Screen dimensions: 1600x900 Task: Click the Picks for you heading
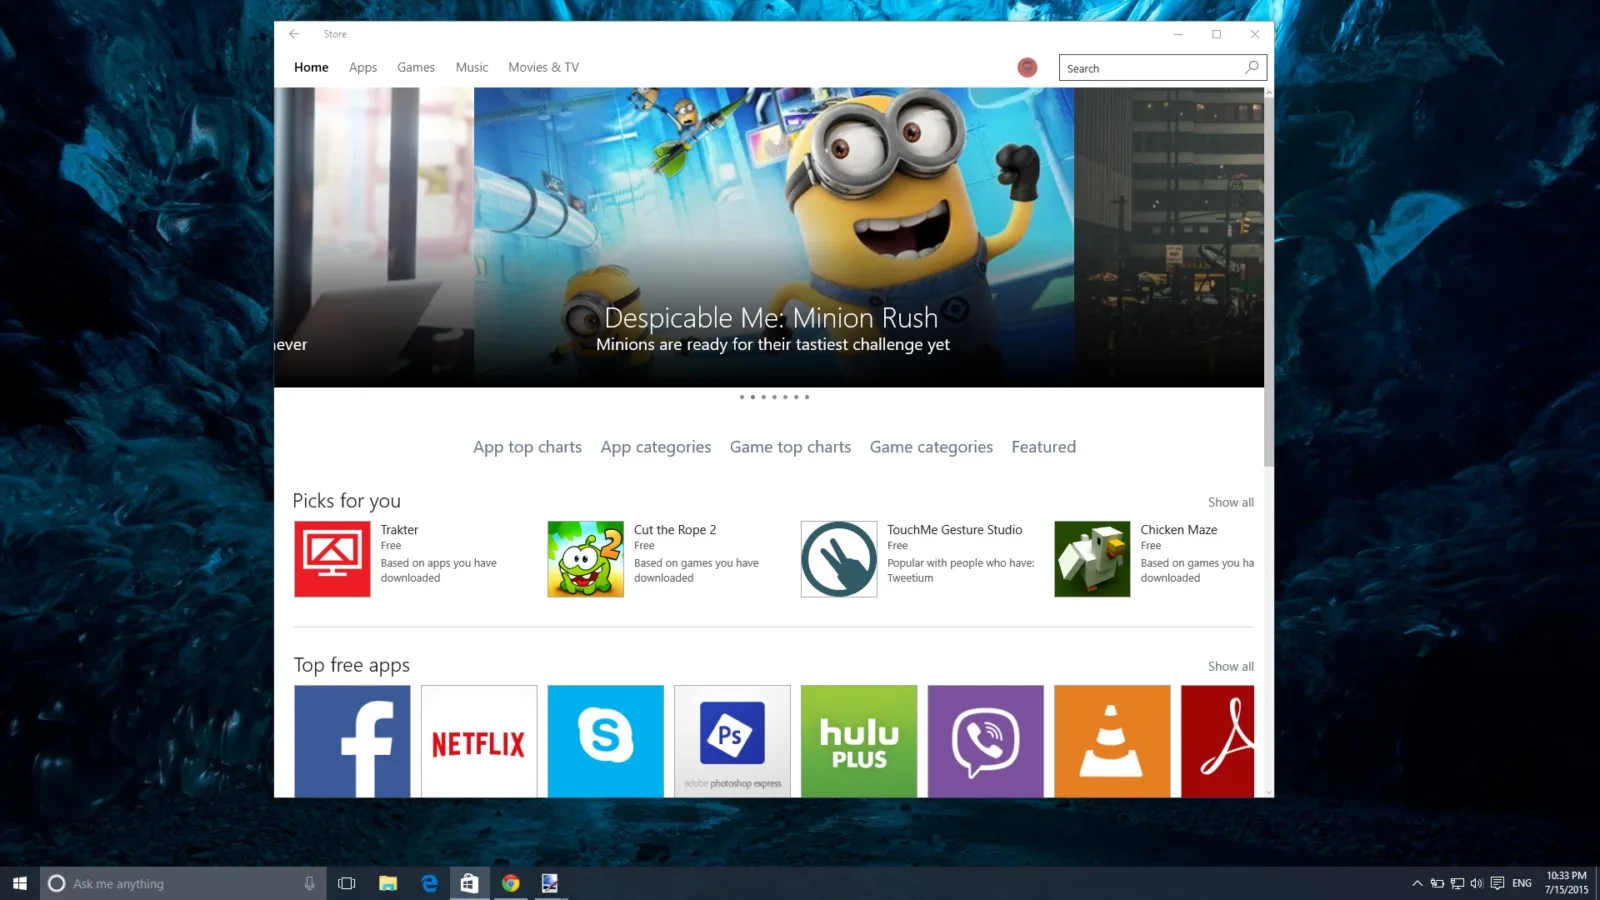346,501
